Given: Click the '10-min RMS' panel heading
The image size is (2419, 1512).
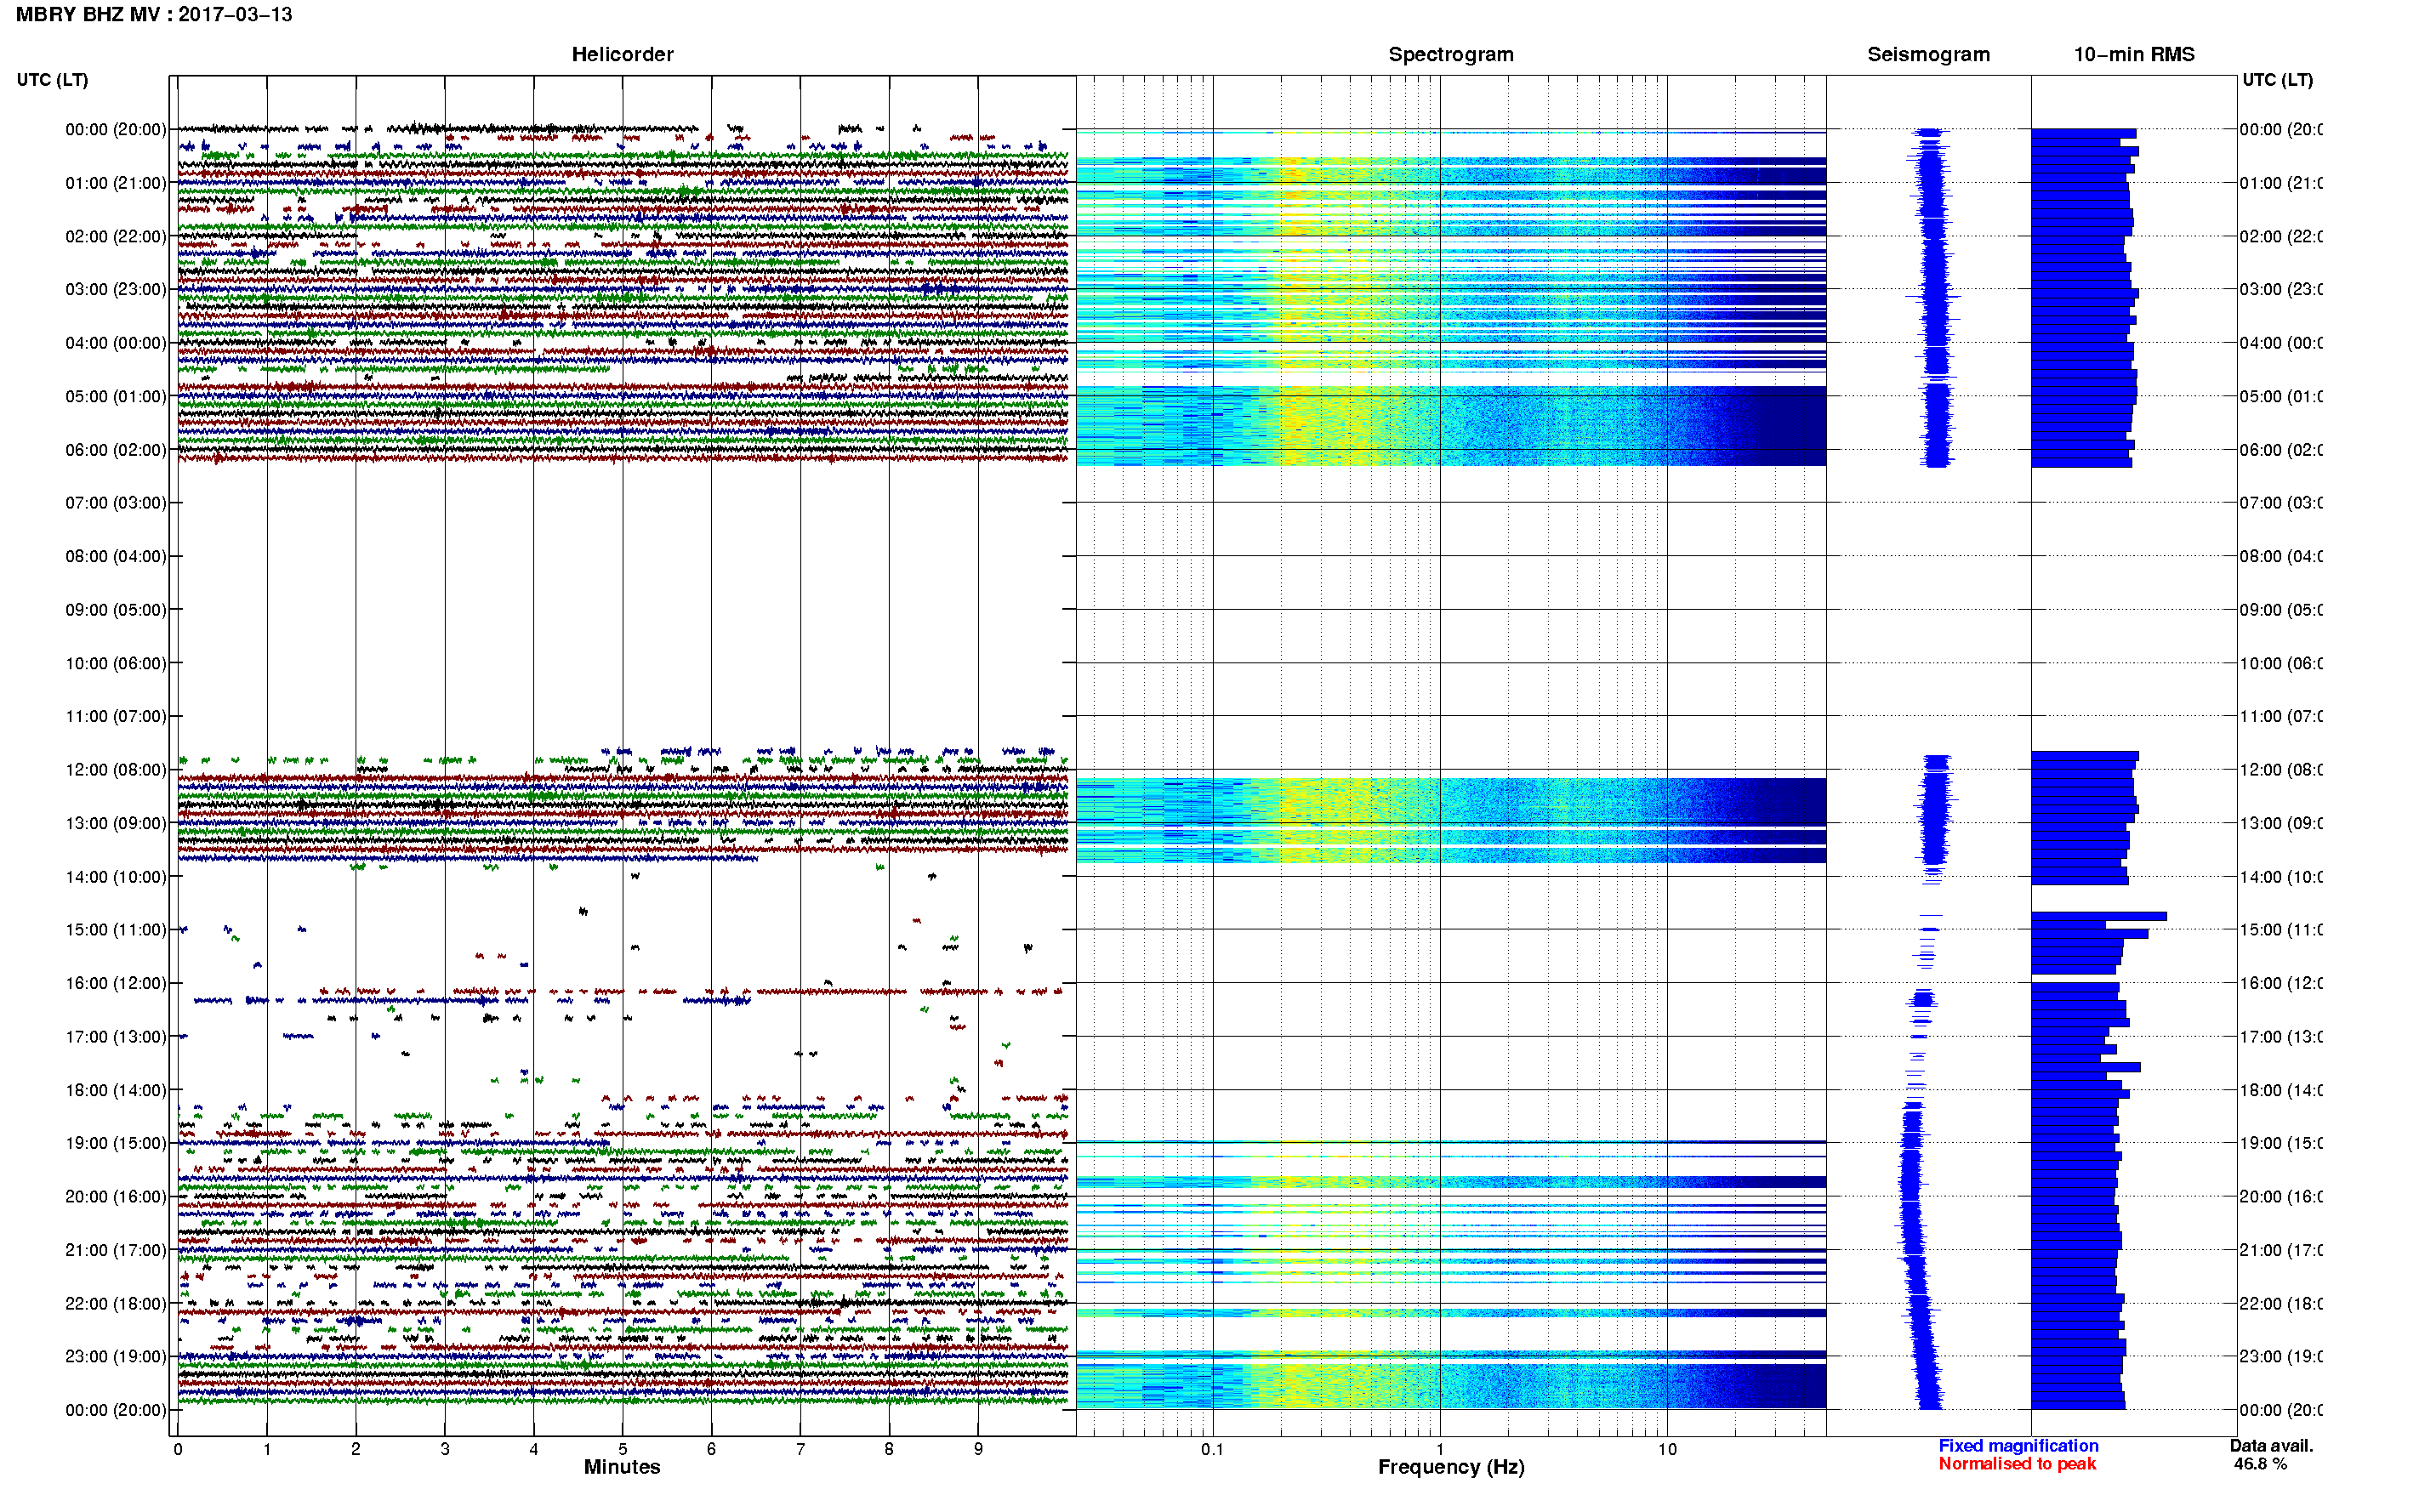Looking at the screenshot, I should click(x=2134, y=55).
